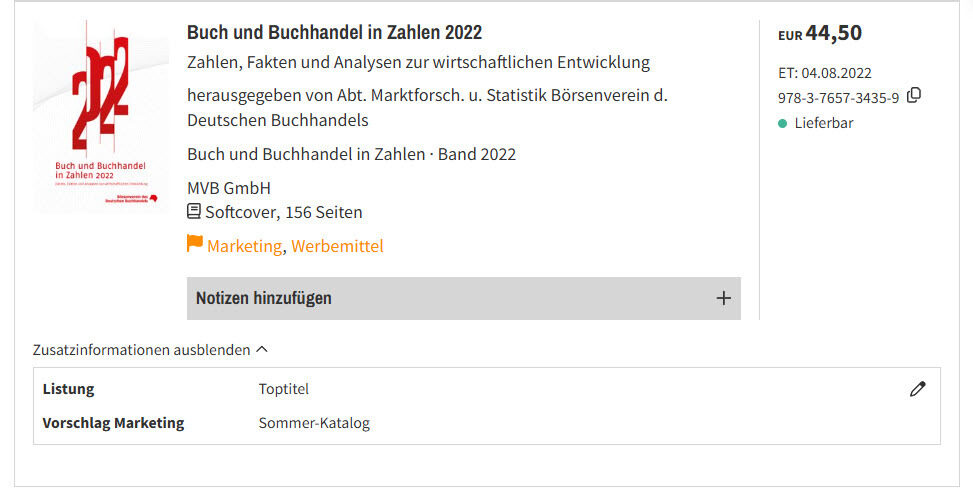Open the Werbemittel tag link
This screenshot has width=973, height=500.
337,246
